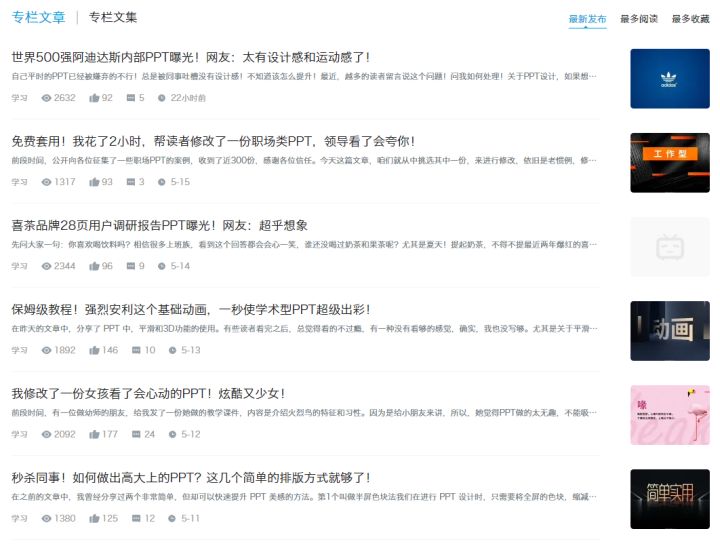The height and width of the screenshot is (548, 720).
Task: Click the clock icon beside 5-14
Action: point(162,266)
